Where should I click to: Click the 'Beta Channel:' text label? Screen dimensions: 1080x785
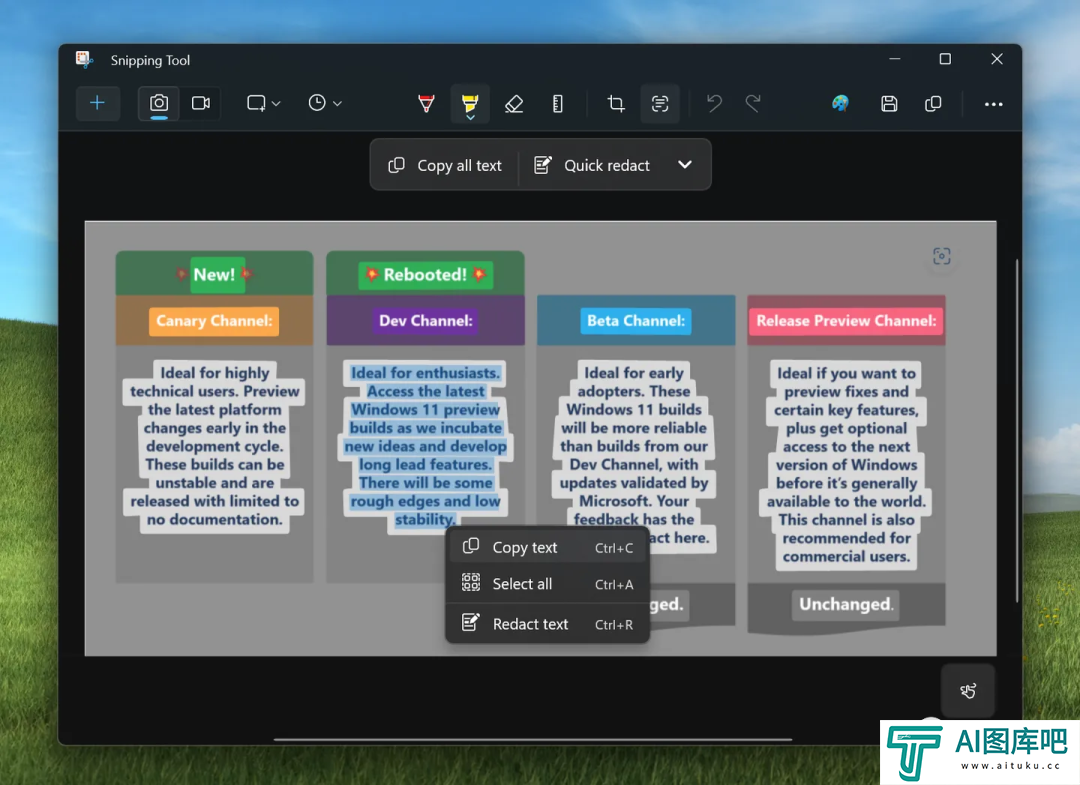(x=636, y=321)
